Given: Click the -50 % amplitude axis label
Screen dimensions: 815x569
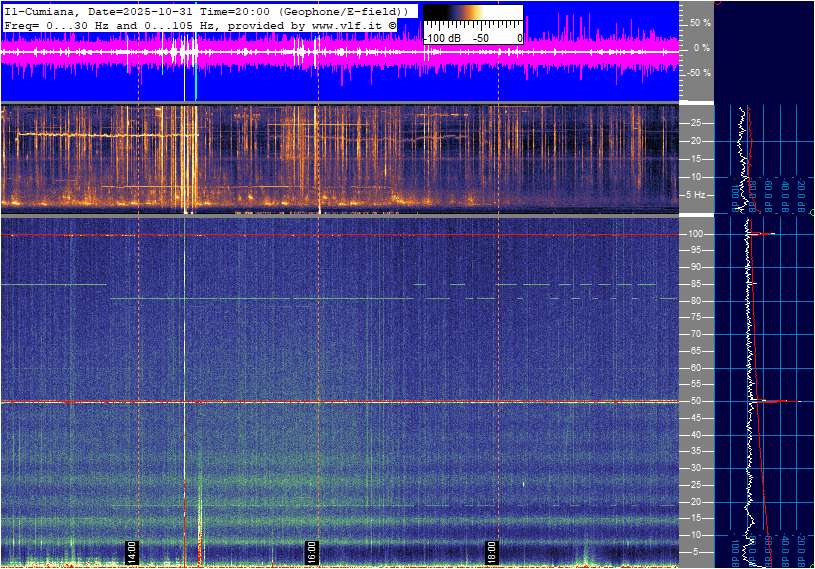Looking at the screenshot, I should coord(697,73).
